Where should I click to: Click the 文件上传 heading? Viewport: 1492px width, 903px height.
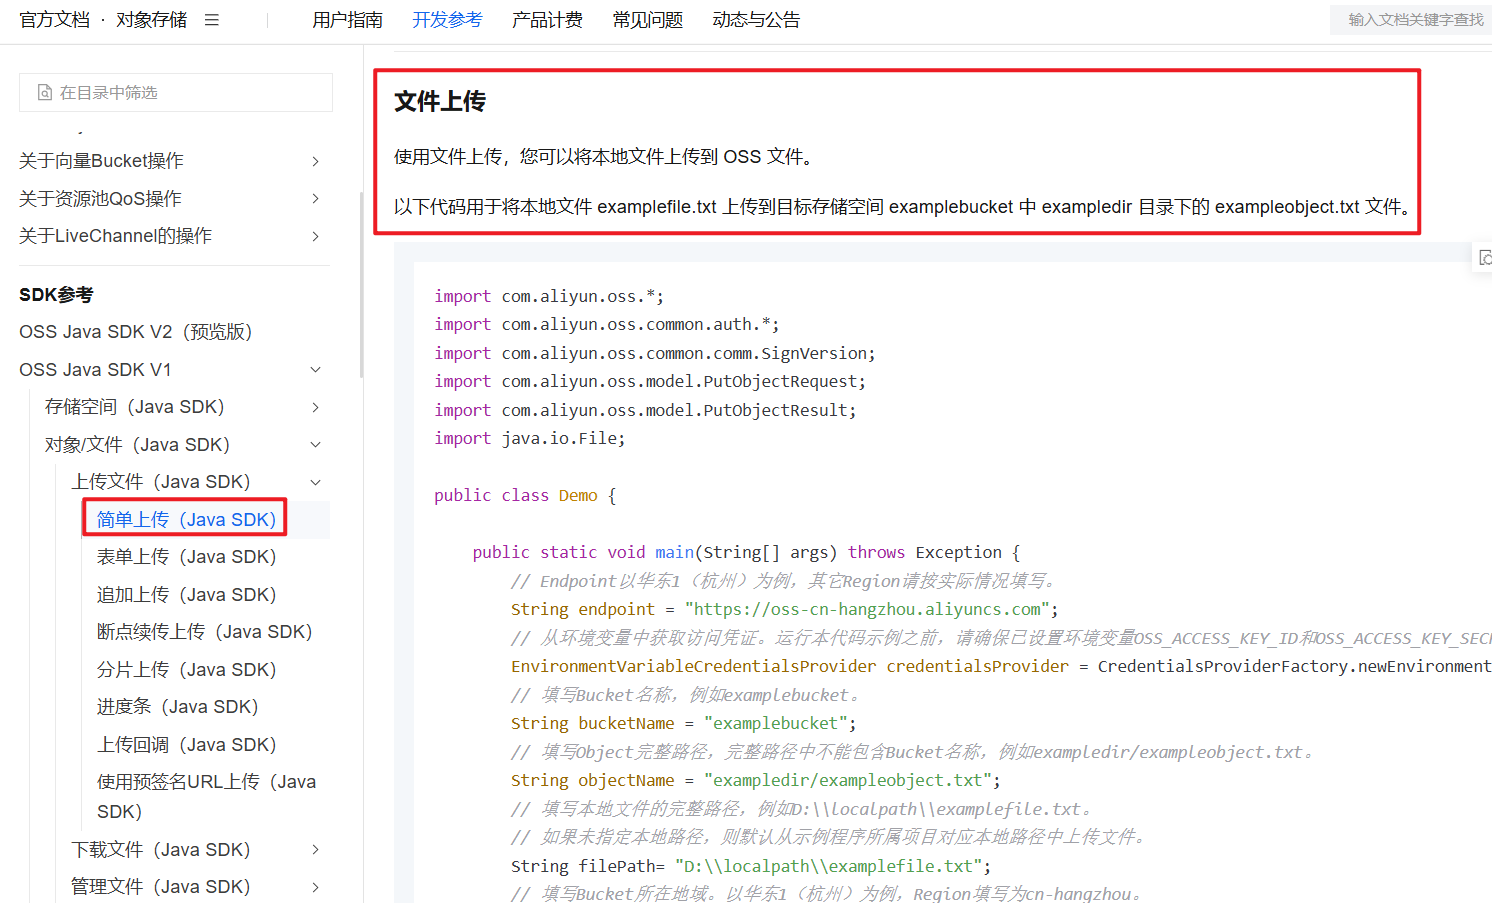(440, 101)
